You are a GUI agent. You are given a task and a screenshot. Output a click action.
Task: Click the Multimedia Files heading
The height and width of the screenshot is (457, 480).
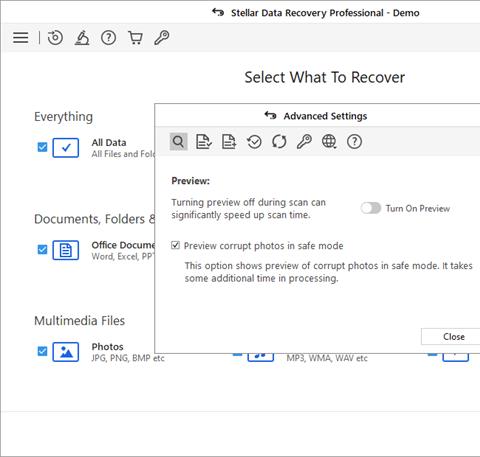79,321
